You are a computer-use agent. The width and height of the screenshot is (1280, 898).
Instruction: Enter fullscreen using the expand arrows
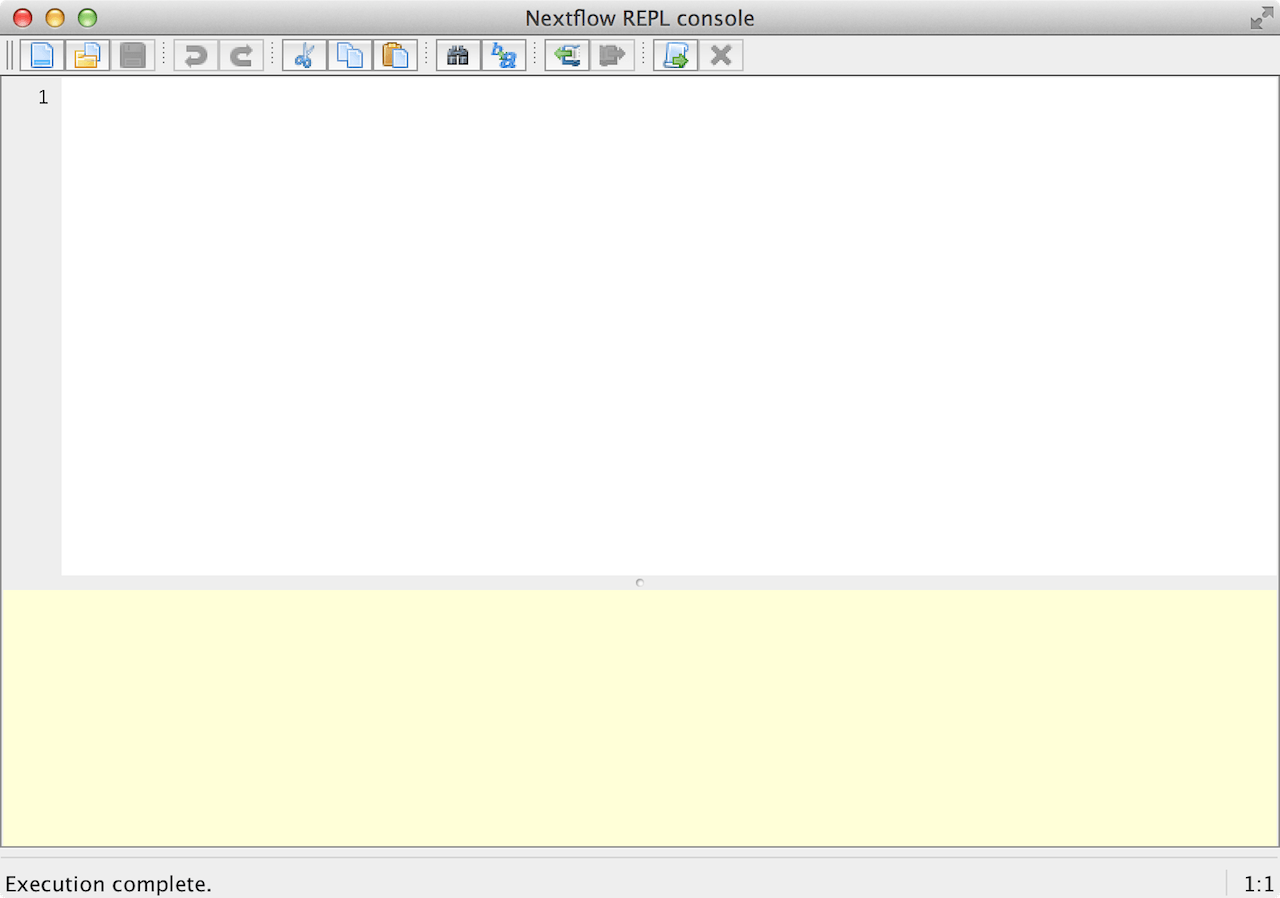coord(1262,17)
